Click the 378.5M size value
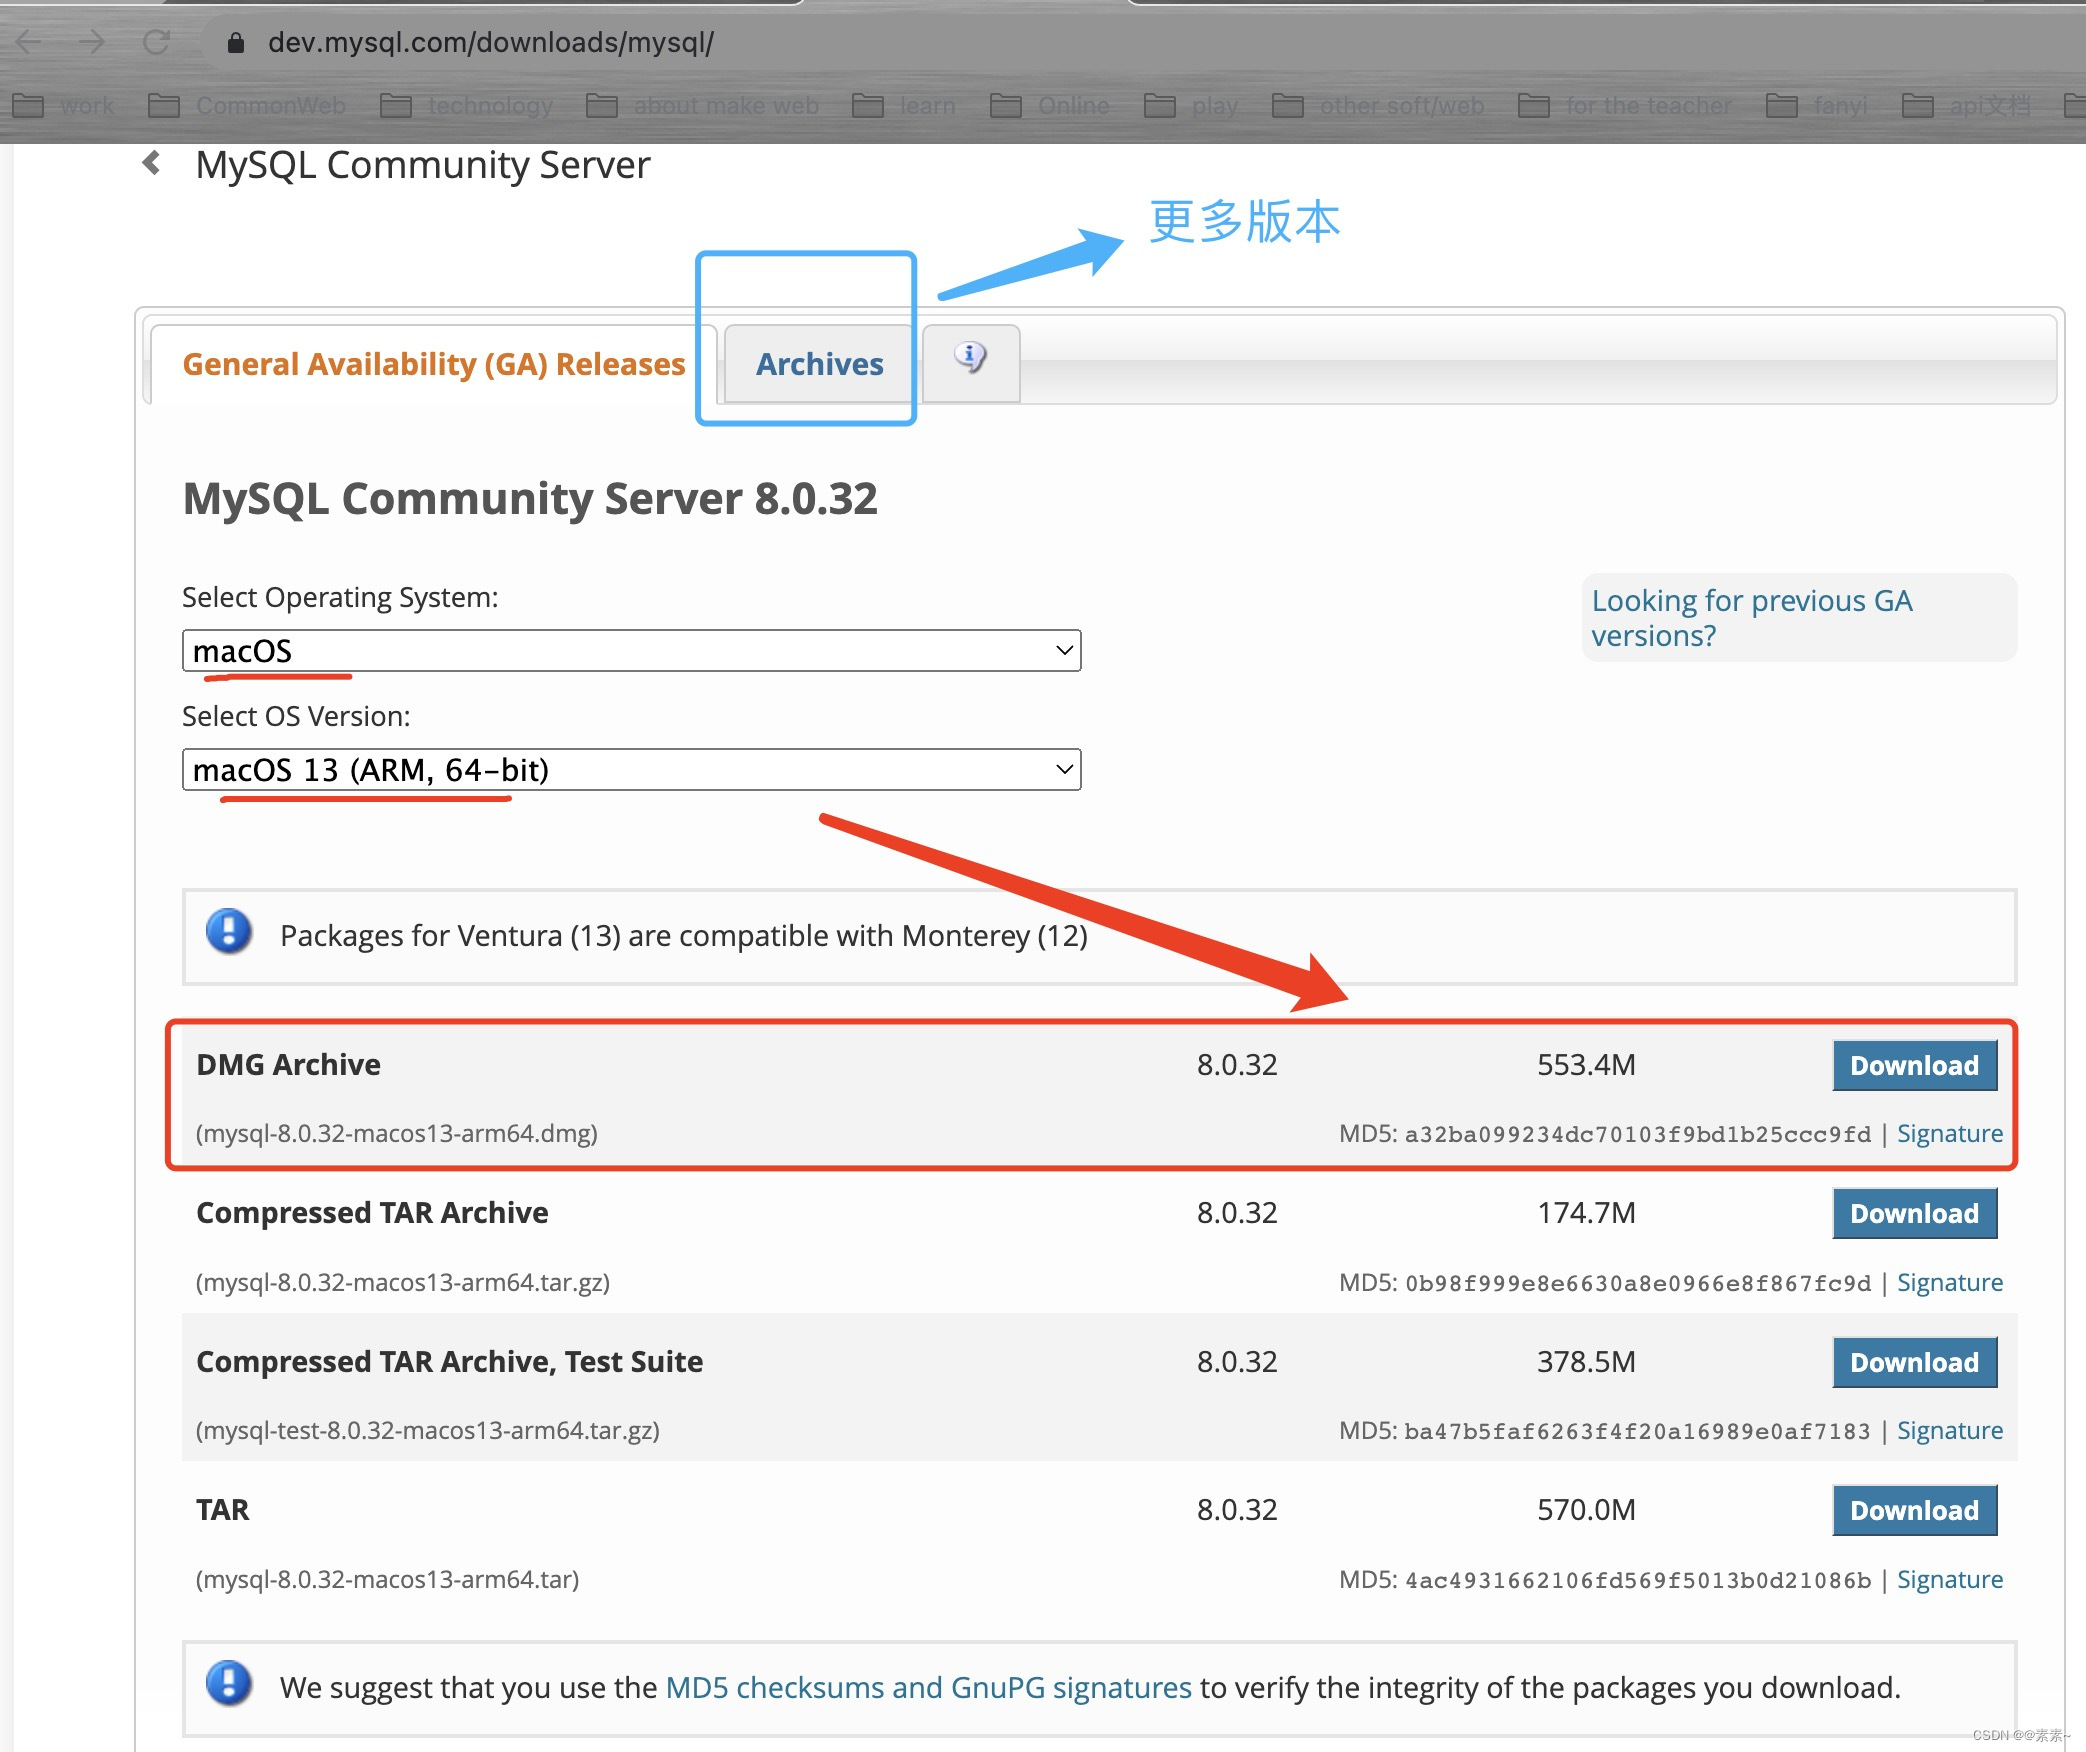 coord(1586,1362)
